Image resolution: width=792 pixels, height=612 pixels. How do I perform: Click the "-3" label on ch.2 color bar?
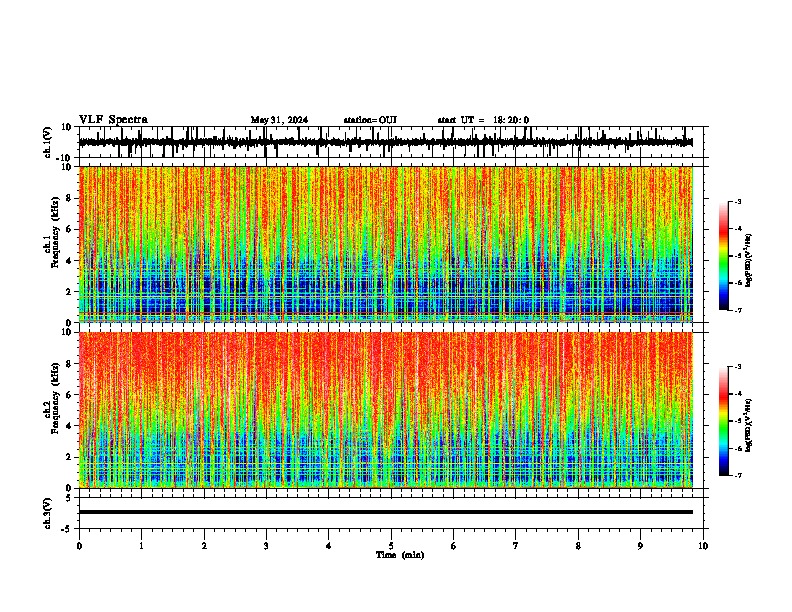tap(737, 367)
